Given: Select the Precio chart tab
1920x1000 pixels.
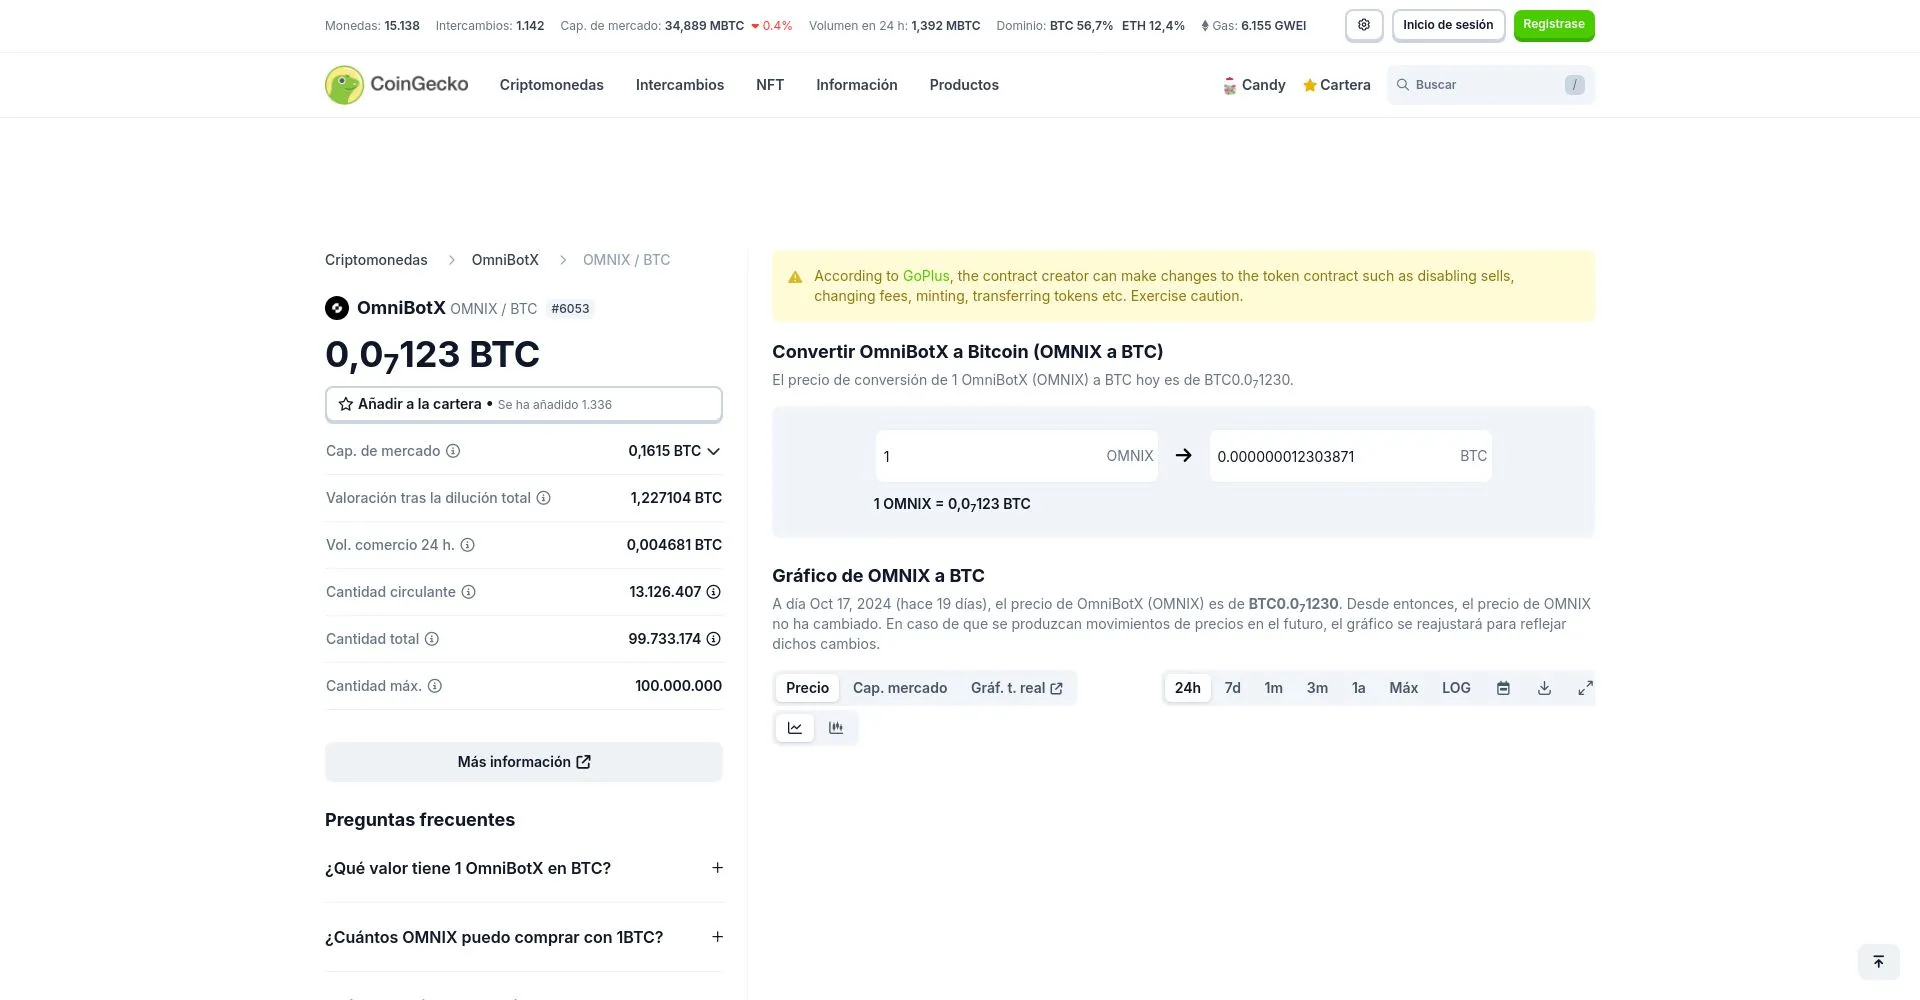Looking at the screenshot, I should (807, 688).
